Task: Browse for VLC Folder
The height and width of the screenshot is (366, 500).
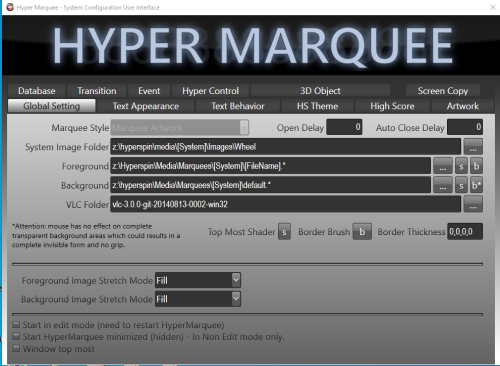Action: 473,204
